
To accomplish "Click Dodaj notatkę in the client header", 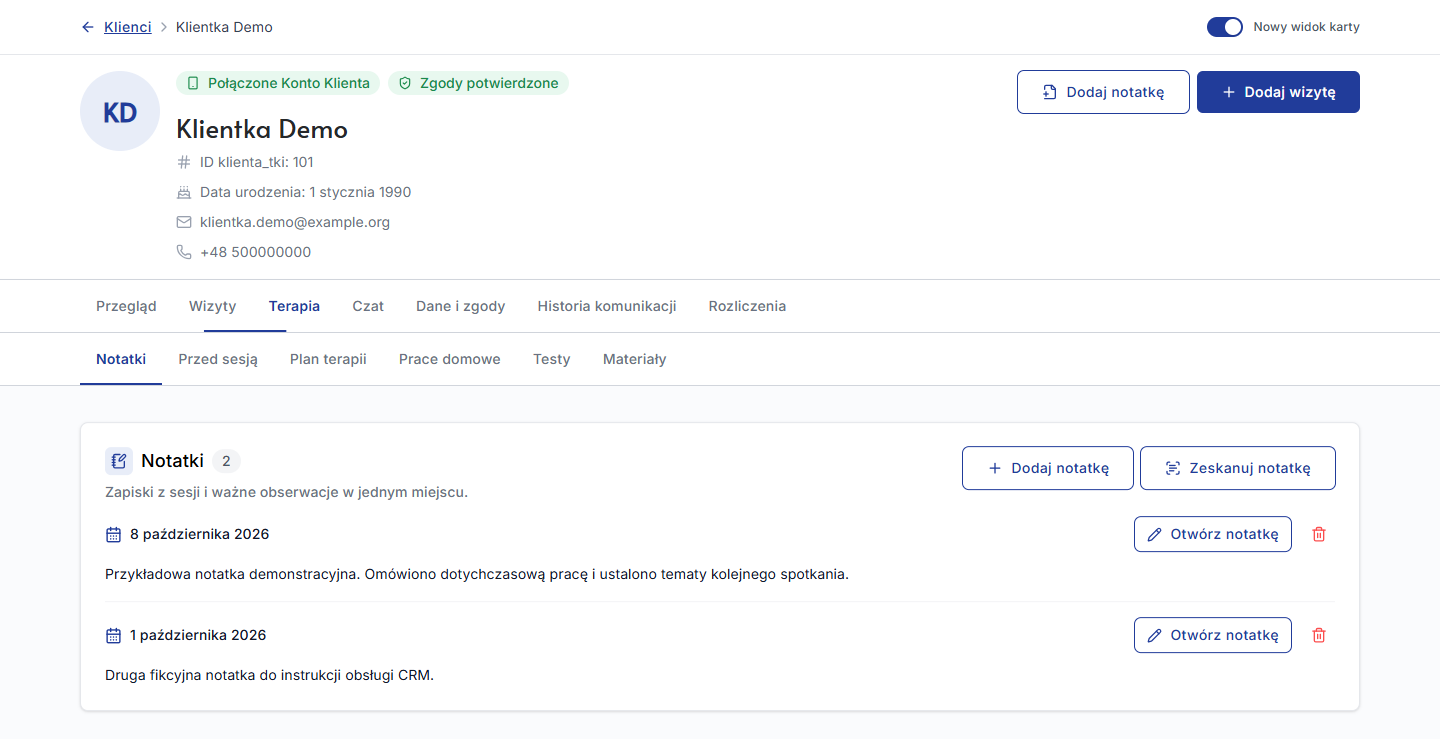I will tap(1103, 92).
